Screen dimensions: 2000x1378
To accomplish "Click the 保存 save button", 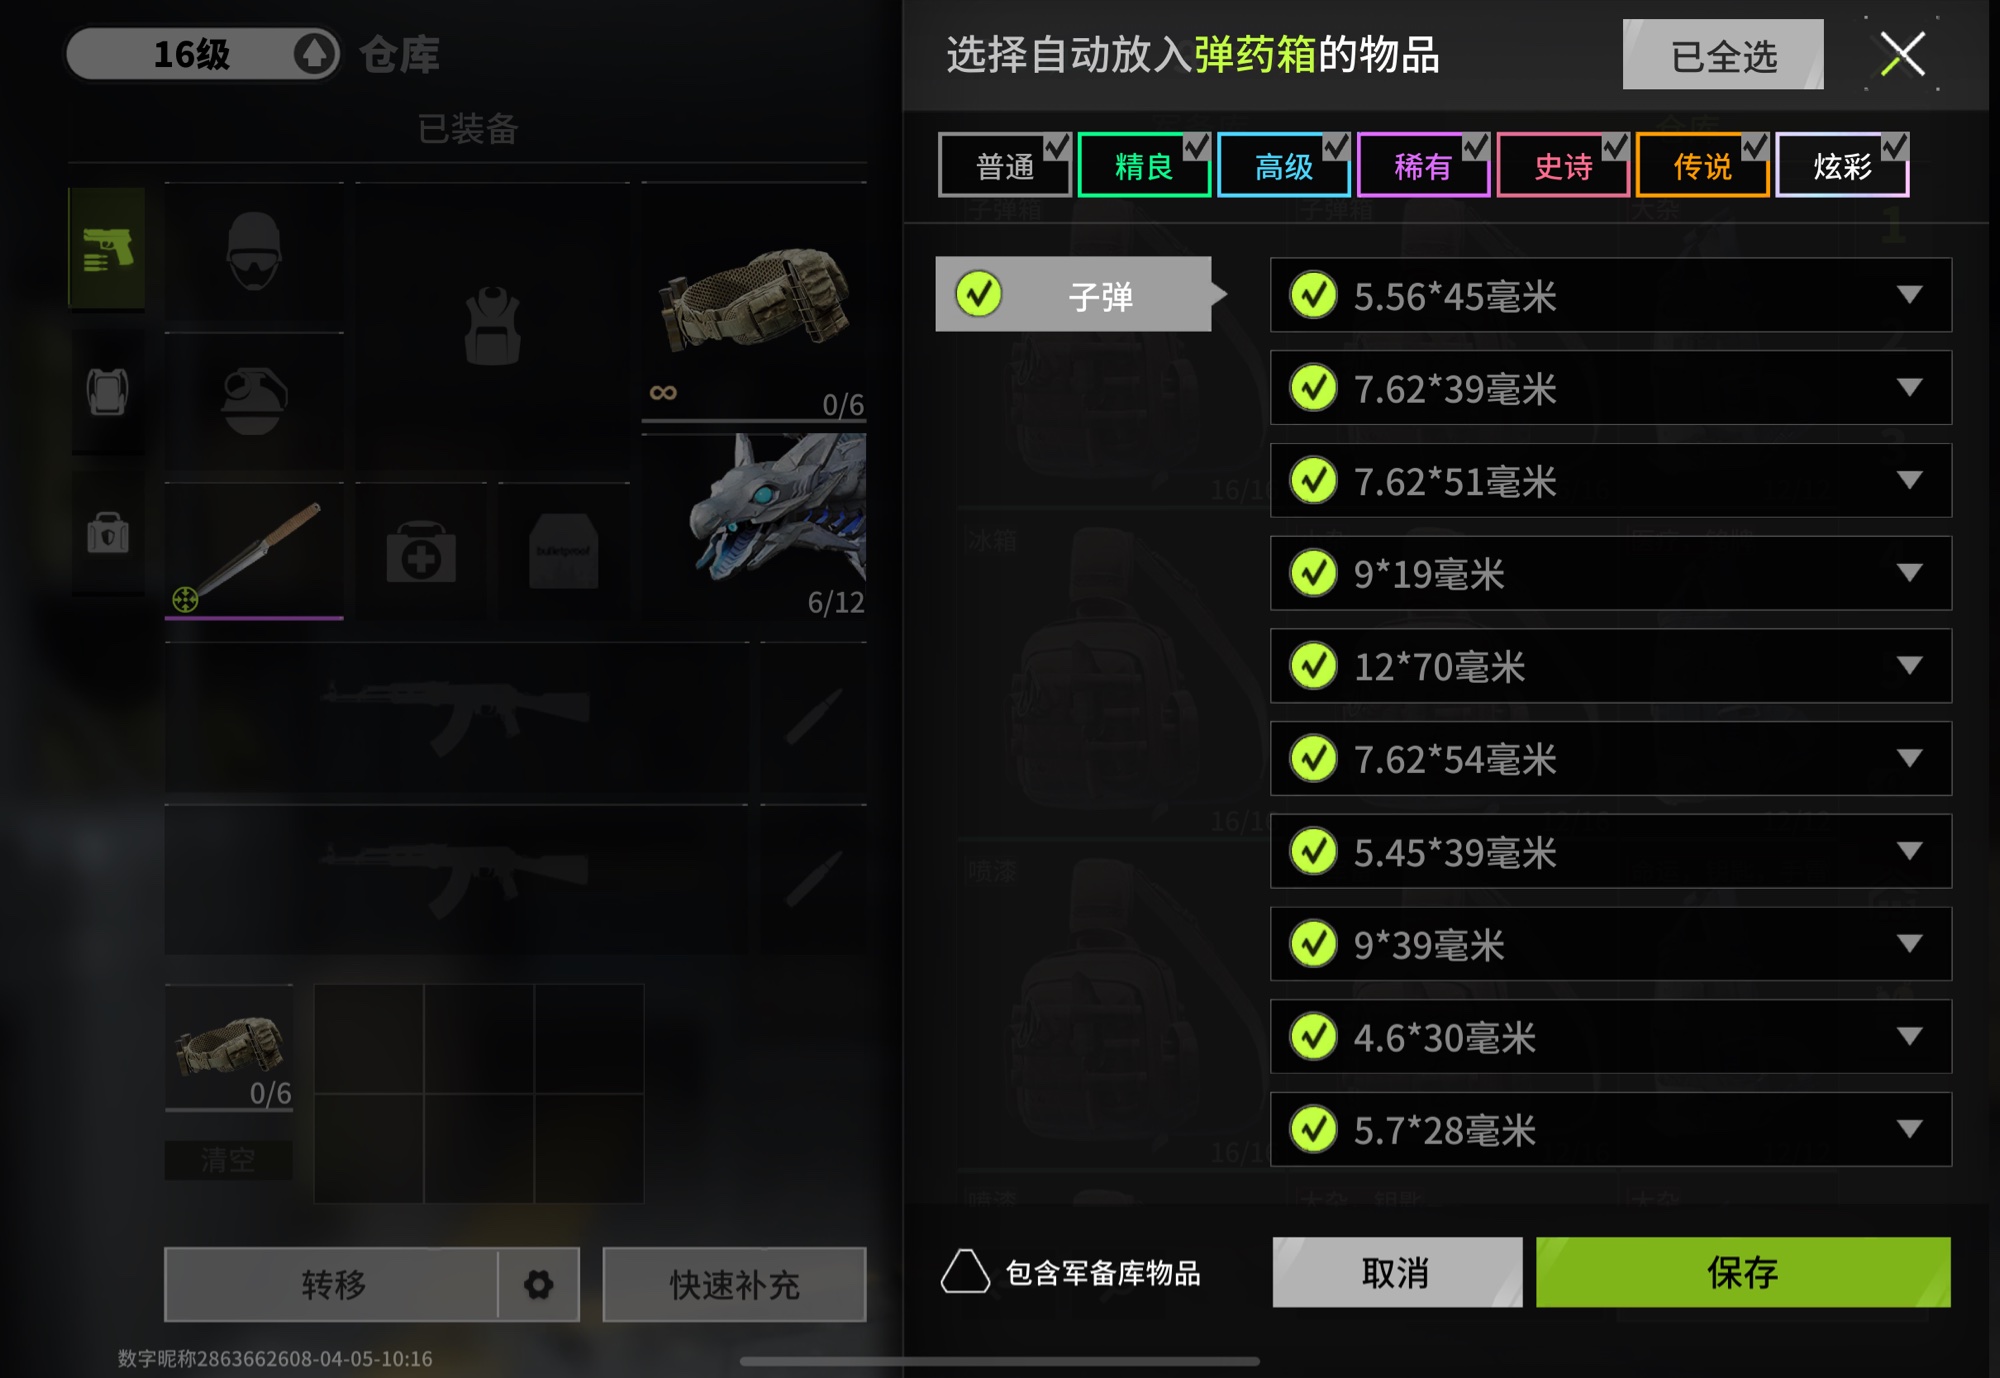I will pos(1743,1272).
